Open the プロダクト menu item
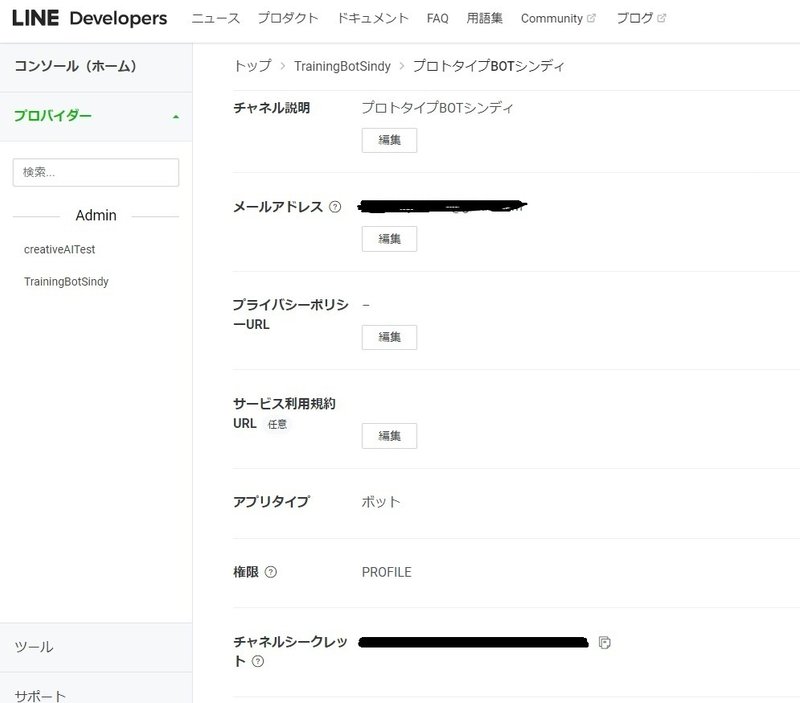The image size is (800, 703). click(288, 18)
